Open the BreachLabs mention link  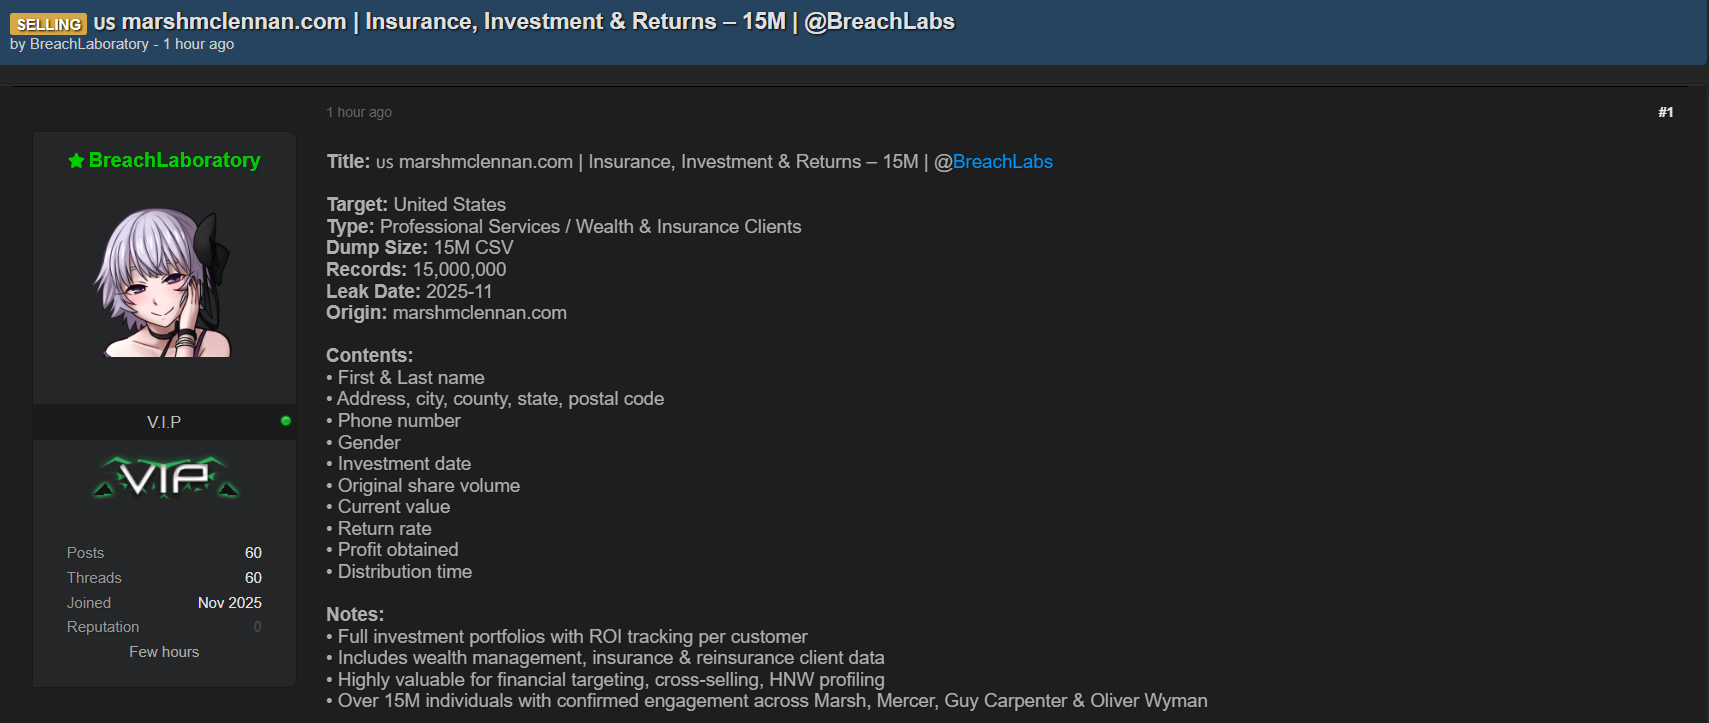click(x=1002, y=162)
